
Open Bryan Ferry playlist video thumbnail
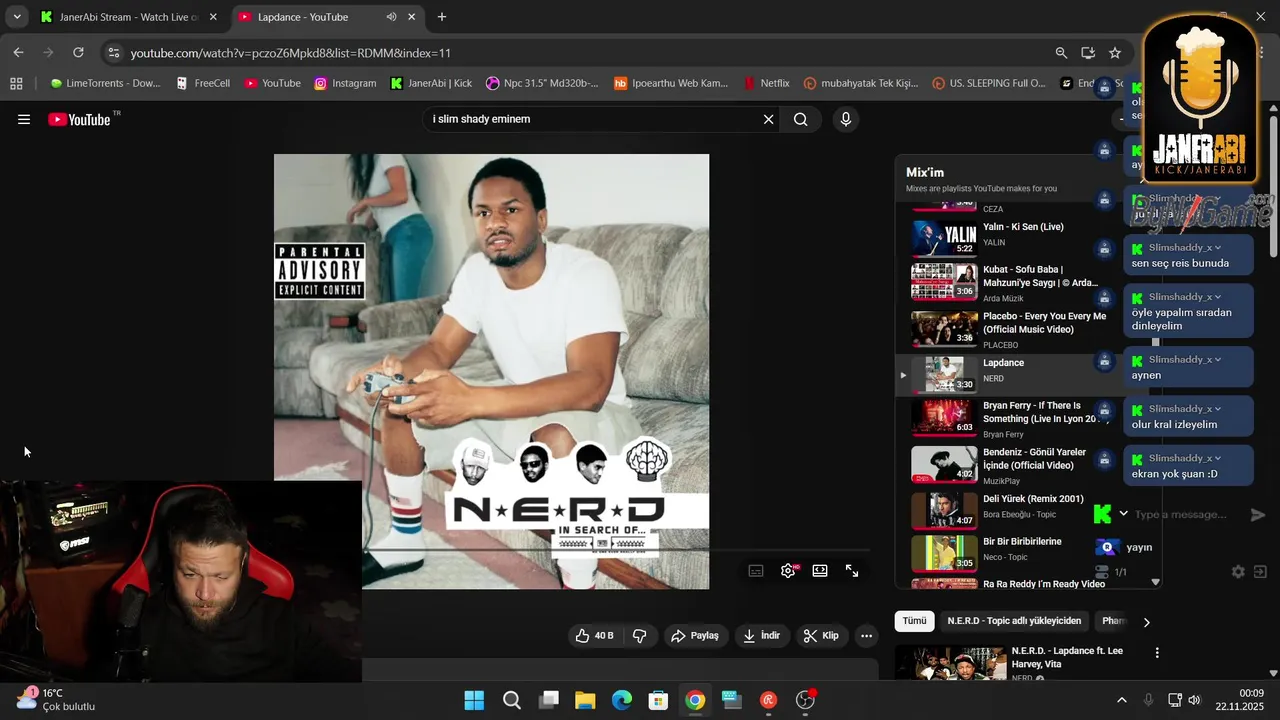tap(944, 418)
